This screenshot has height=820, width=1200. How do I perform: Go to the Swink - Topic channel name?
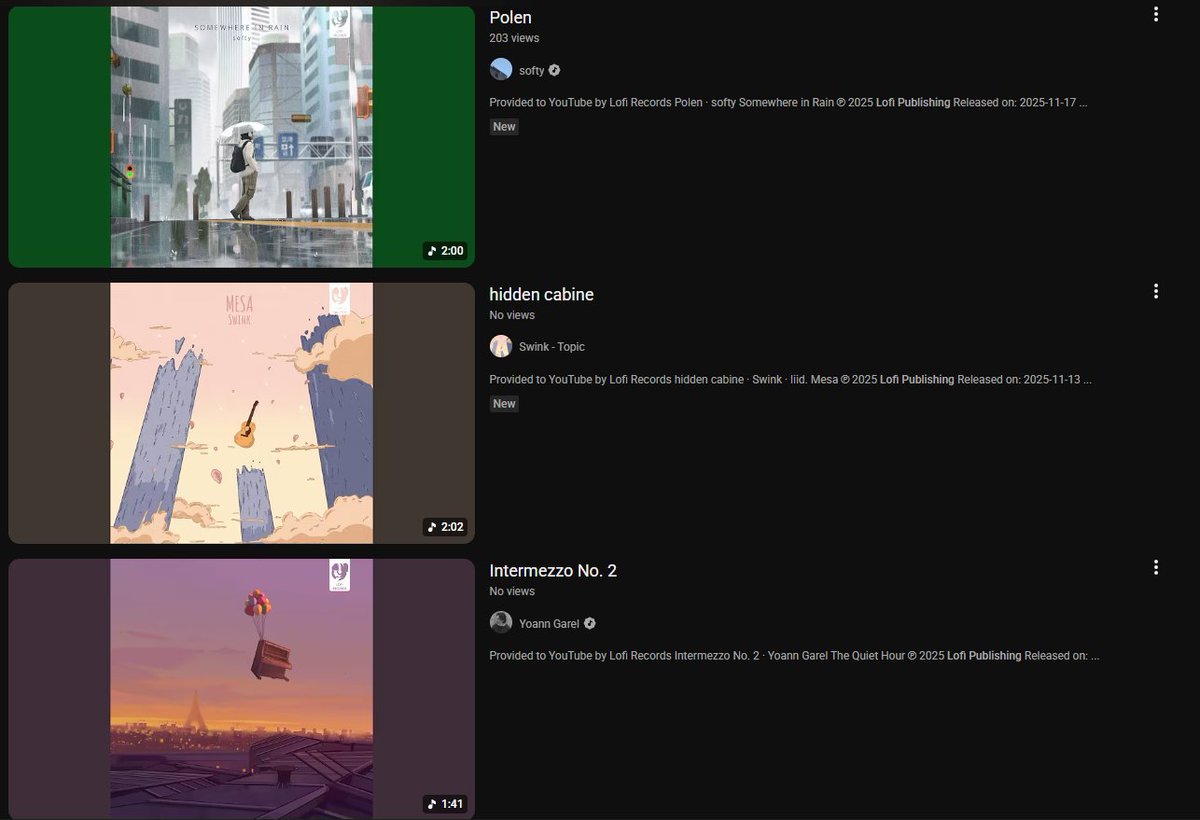click(x=552, y=346)
